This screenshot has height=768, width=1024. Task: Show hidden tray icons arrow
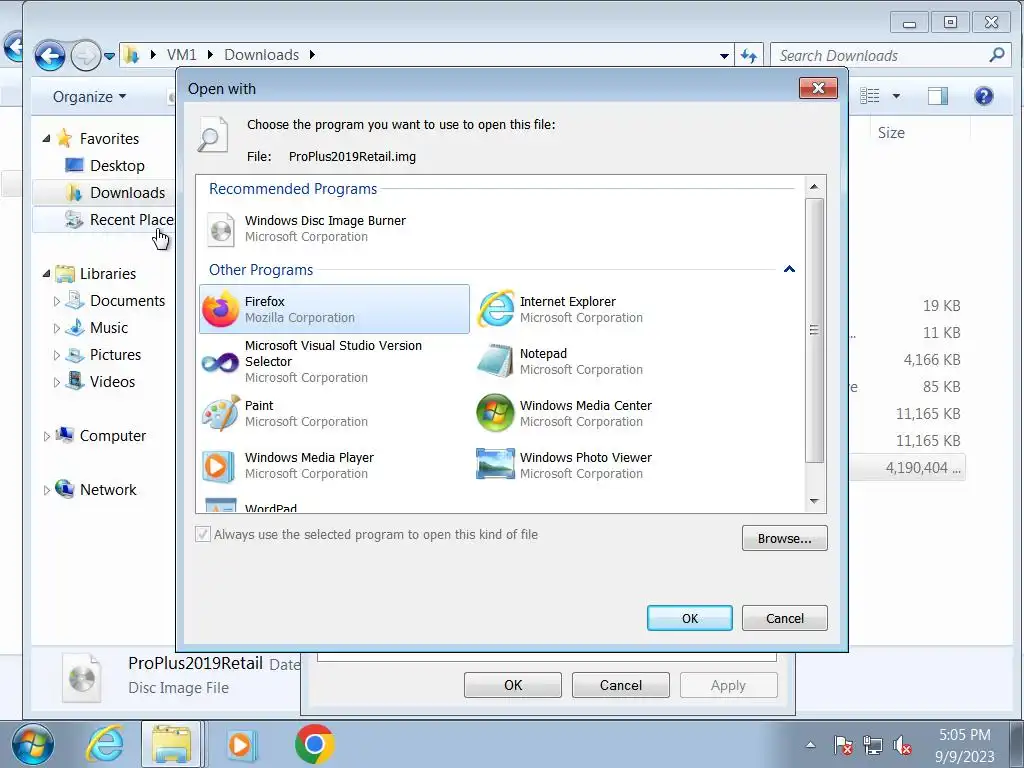tap(810, 745)
